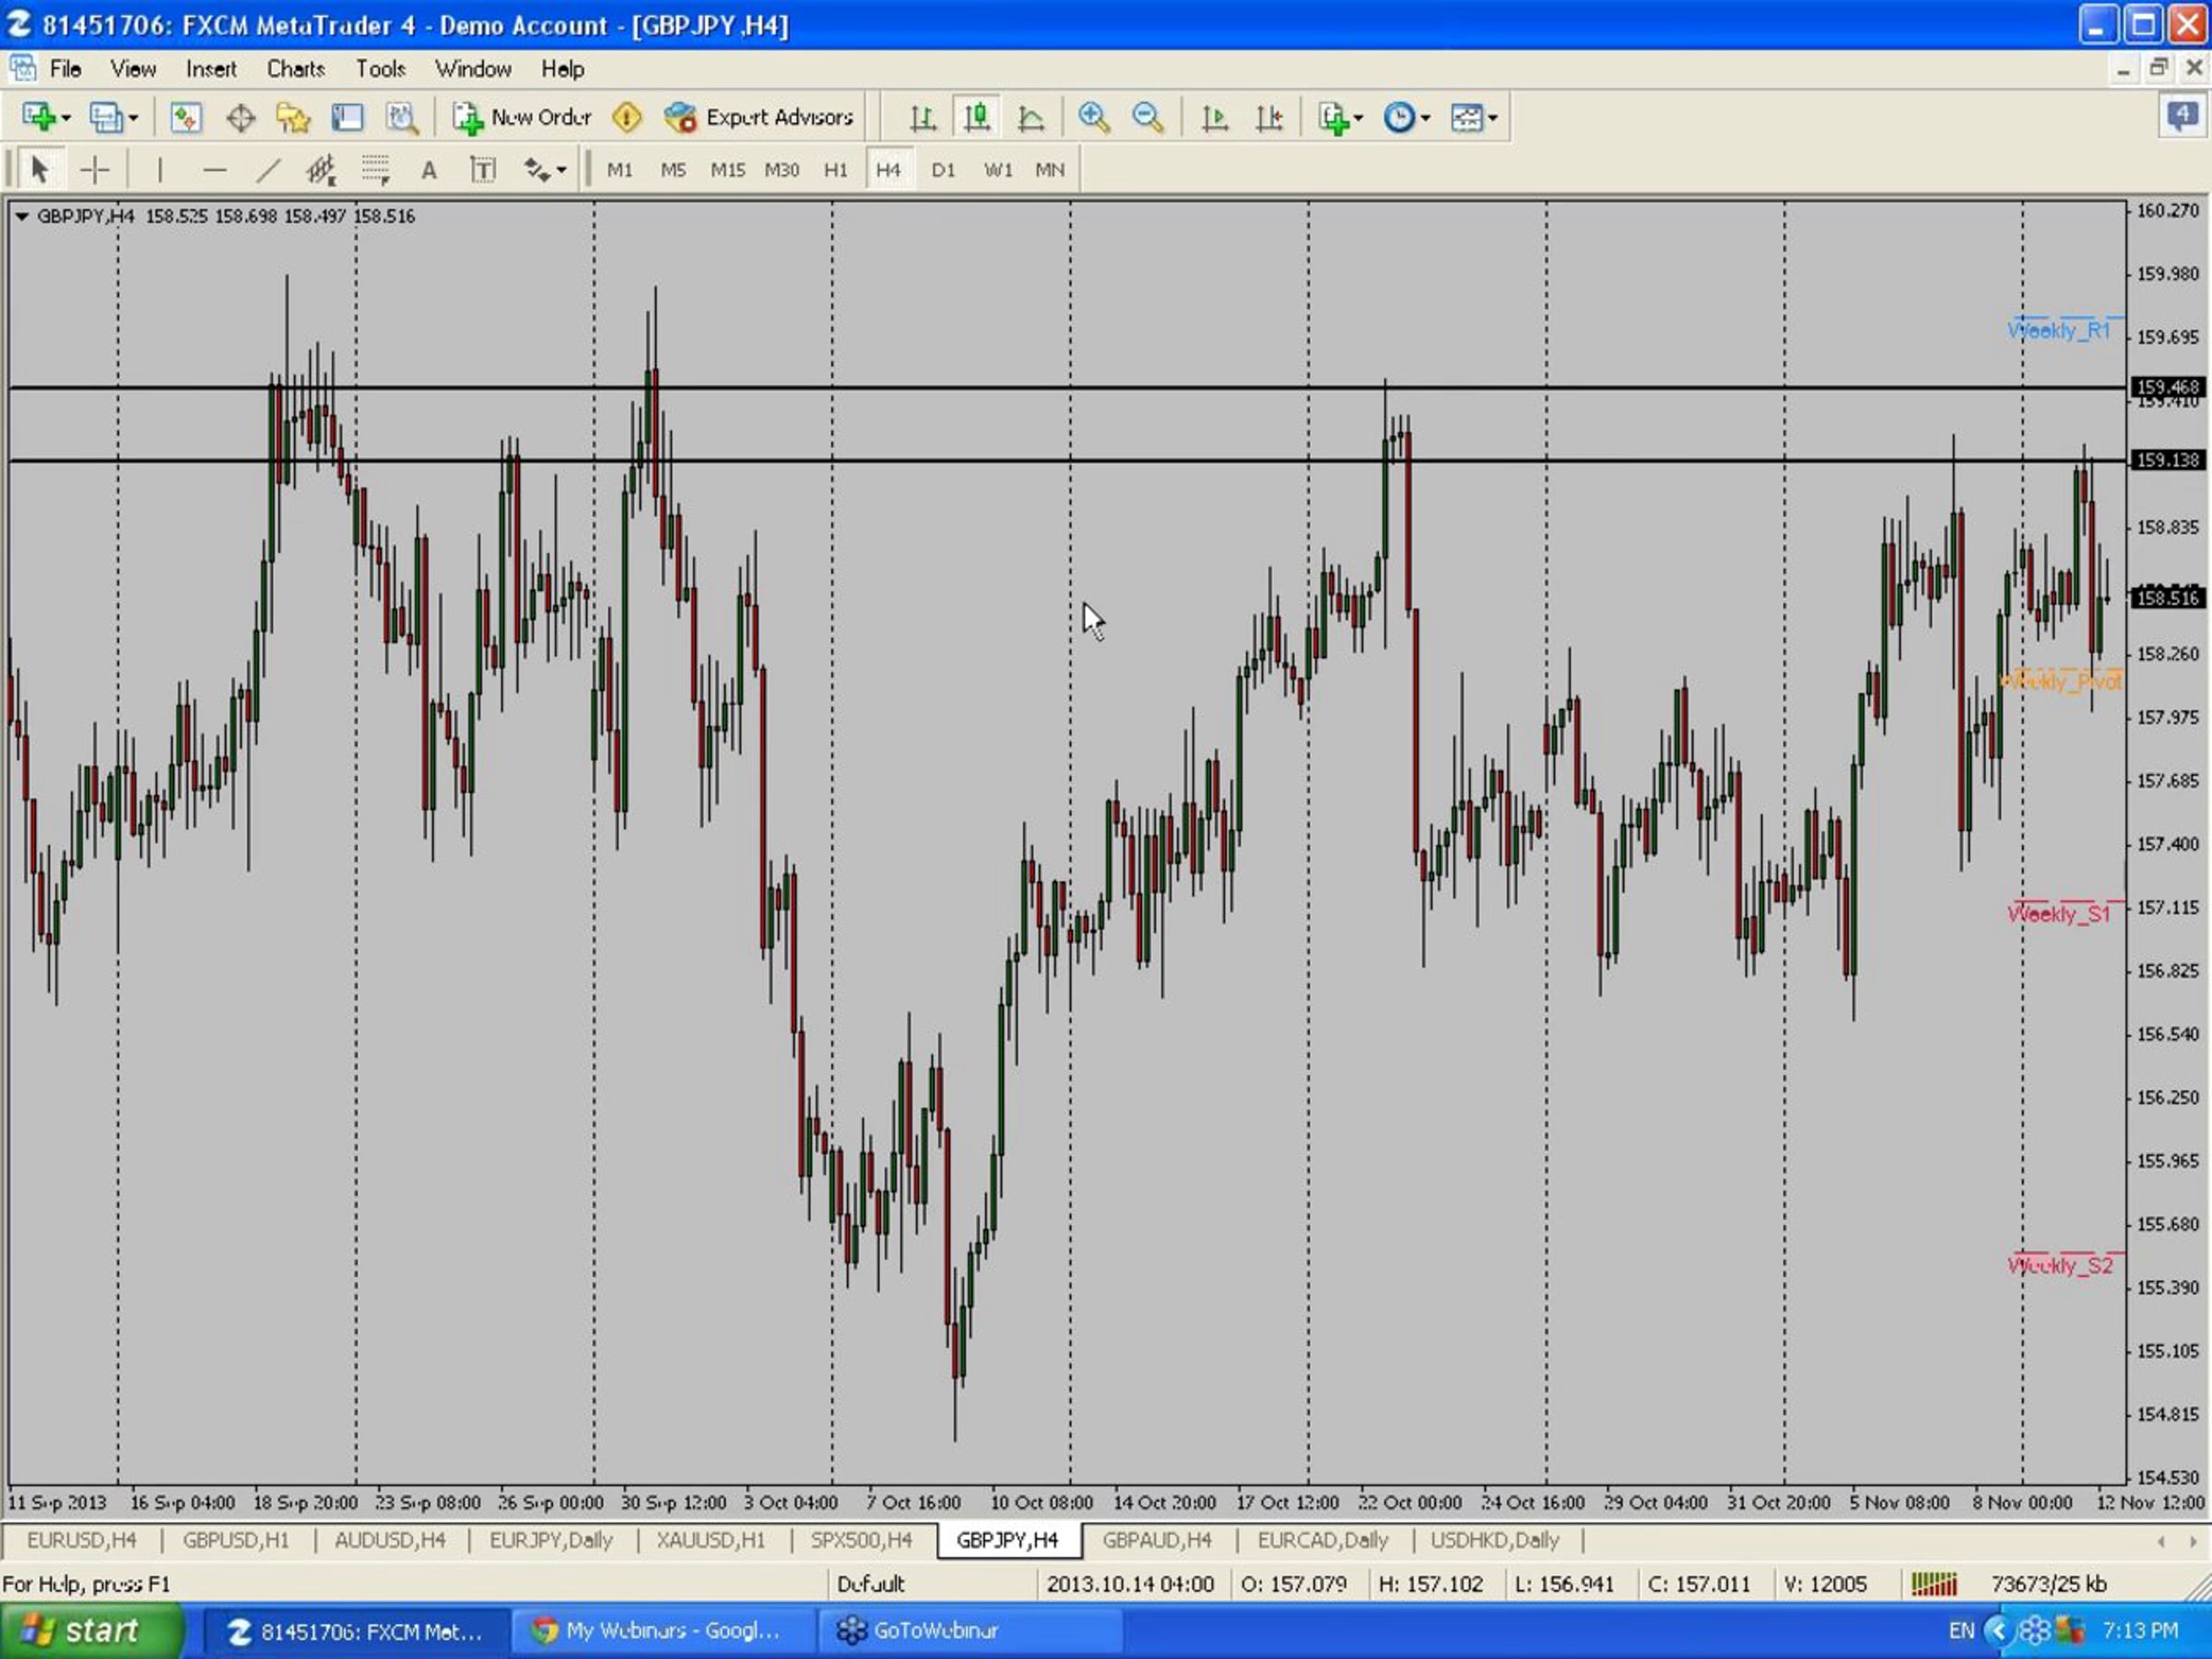Zoom out of the chart
The width and height of the screenshot is (2212, 1659).
1147,118
